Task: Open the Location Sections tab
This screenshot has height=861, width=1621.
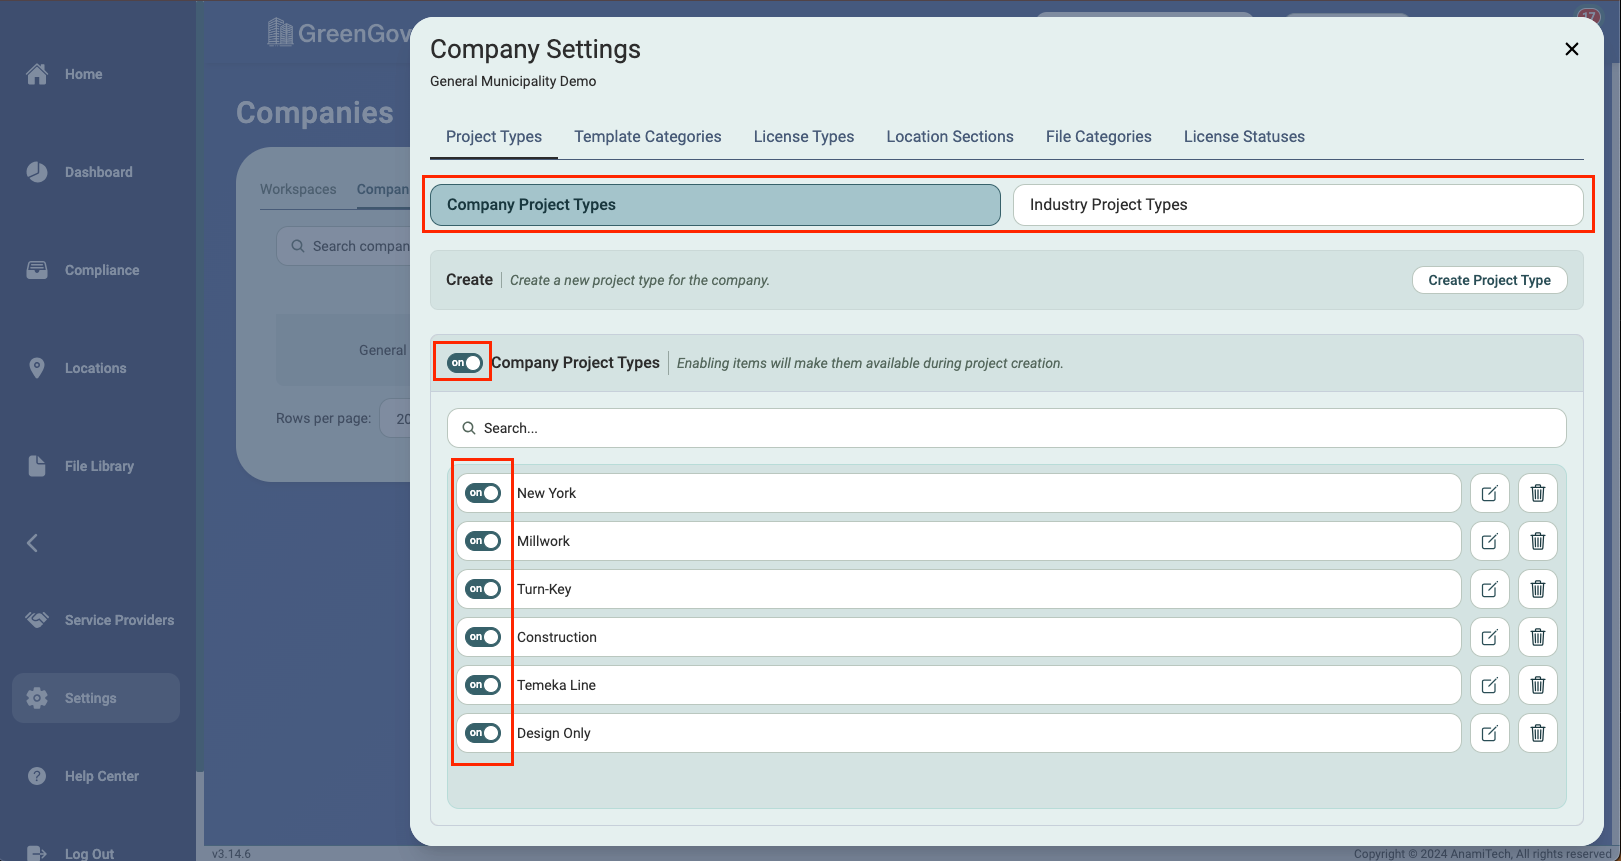Action: (x=949, y=137)
